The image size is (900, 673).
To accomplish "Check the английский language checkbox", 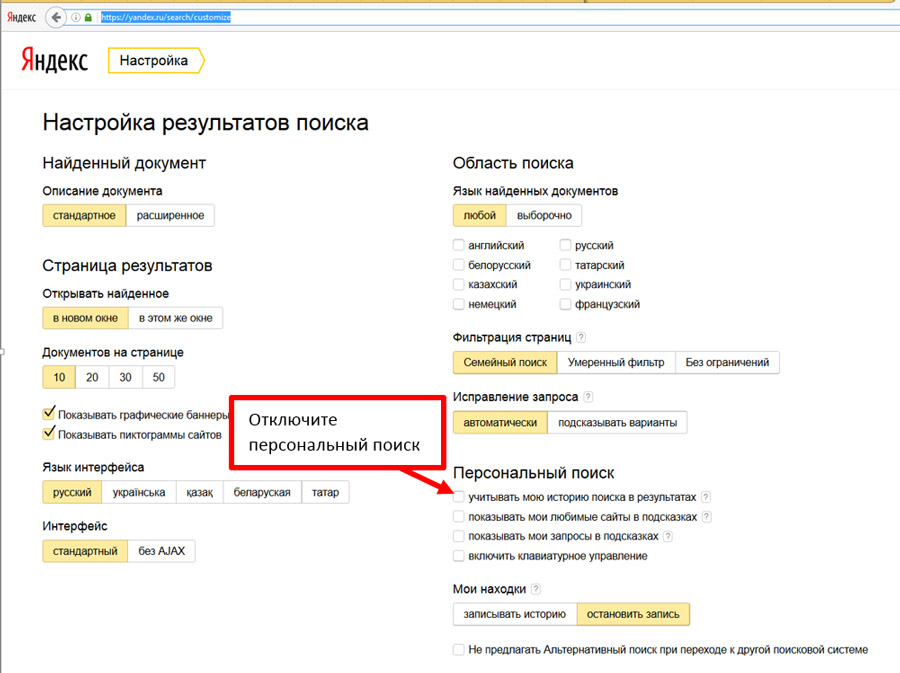I will pos(459,245).
